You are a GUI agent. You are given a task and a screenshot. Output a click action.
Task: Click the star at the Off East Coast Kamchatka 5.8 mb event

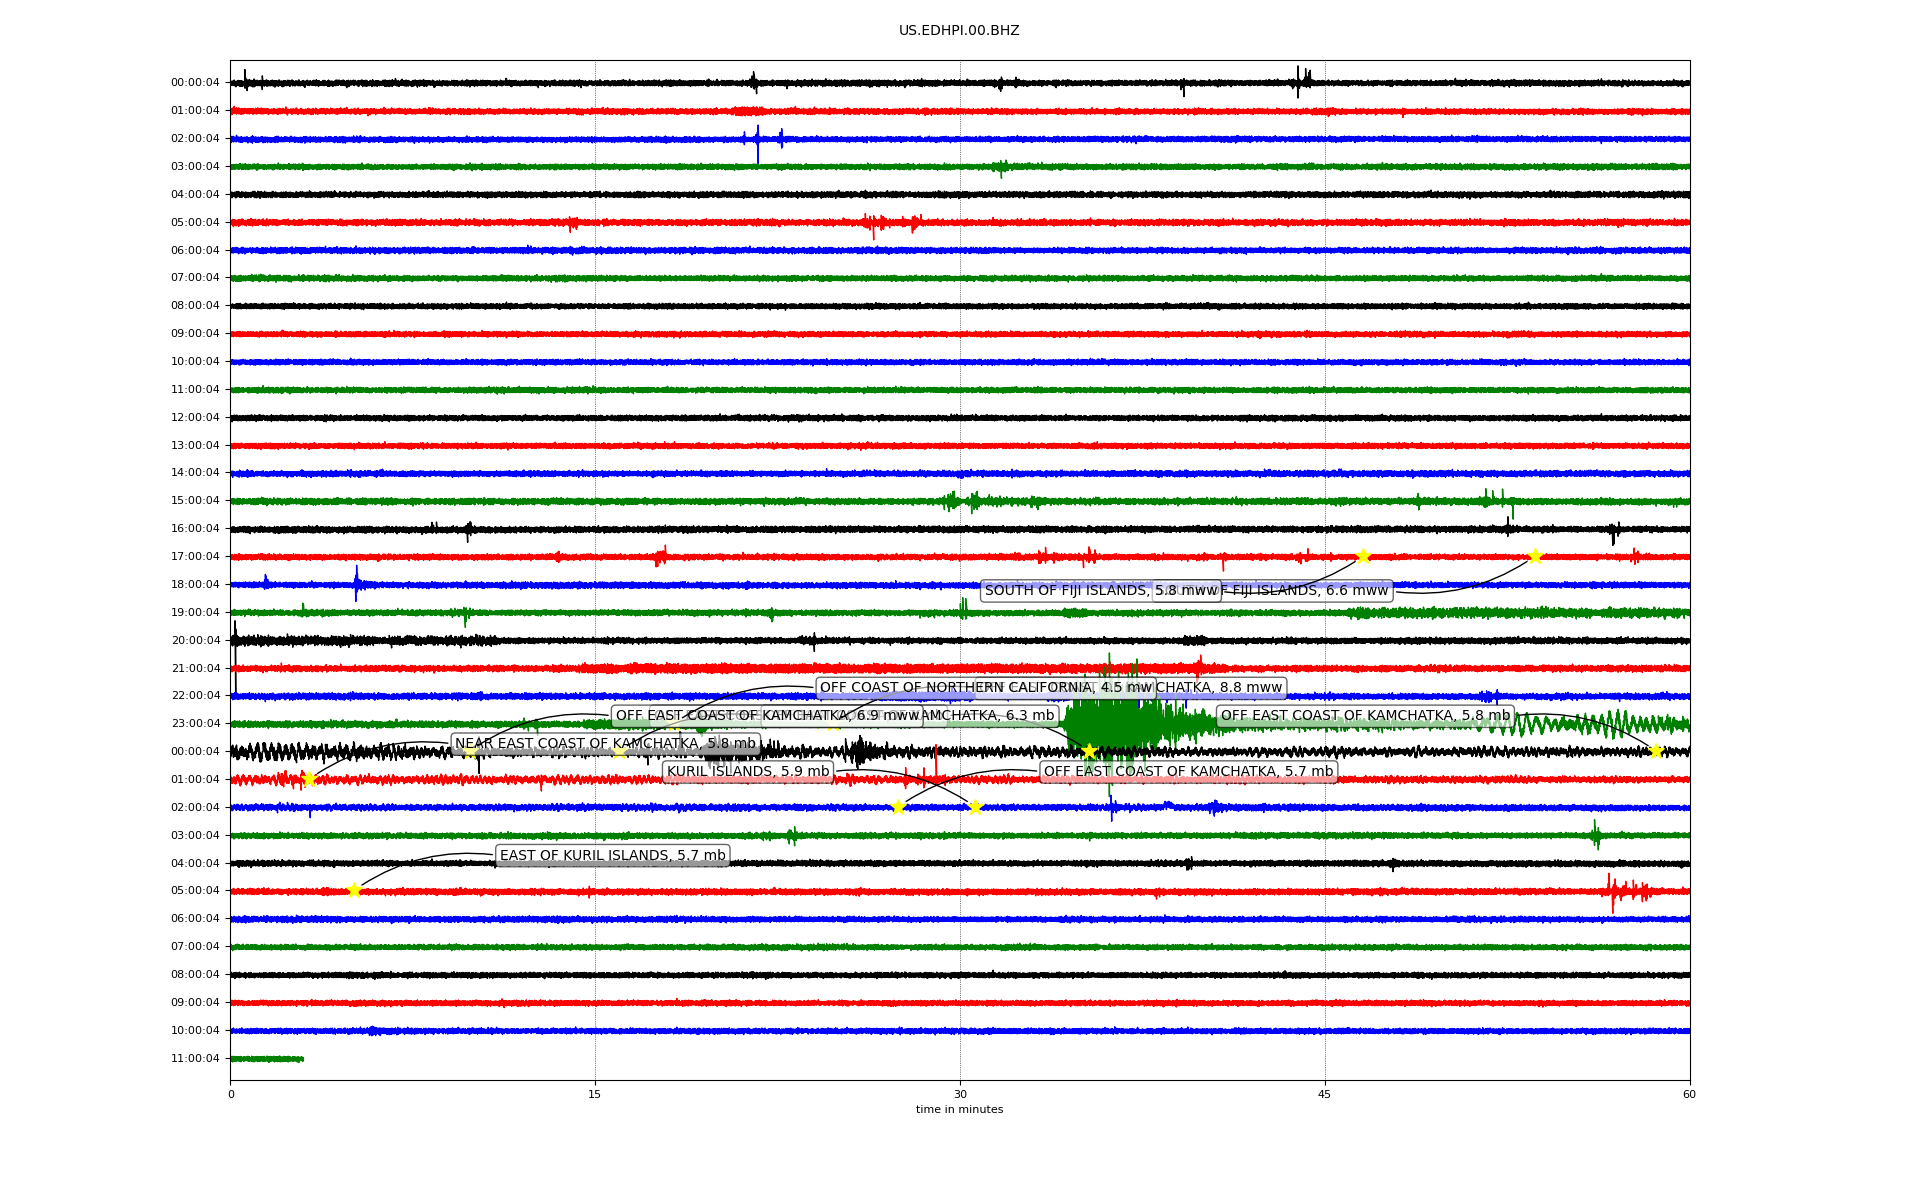tap(1656, 751)
